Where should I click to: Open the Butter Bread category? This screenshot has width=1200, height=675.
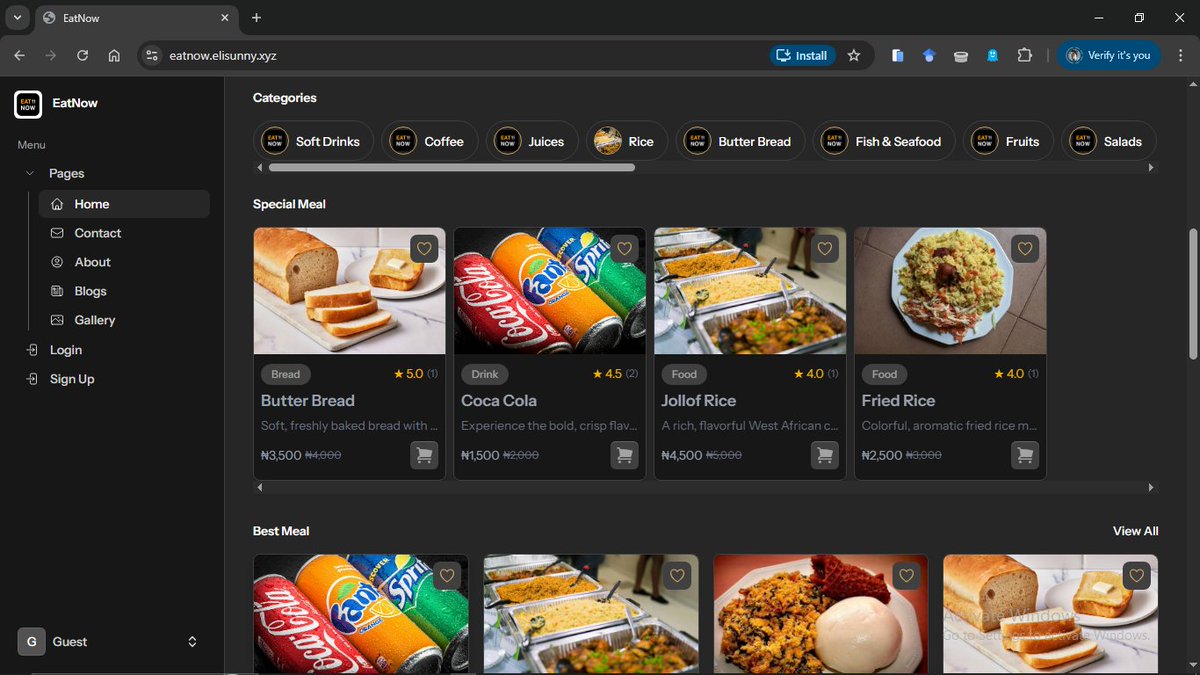click(740, 141)
